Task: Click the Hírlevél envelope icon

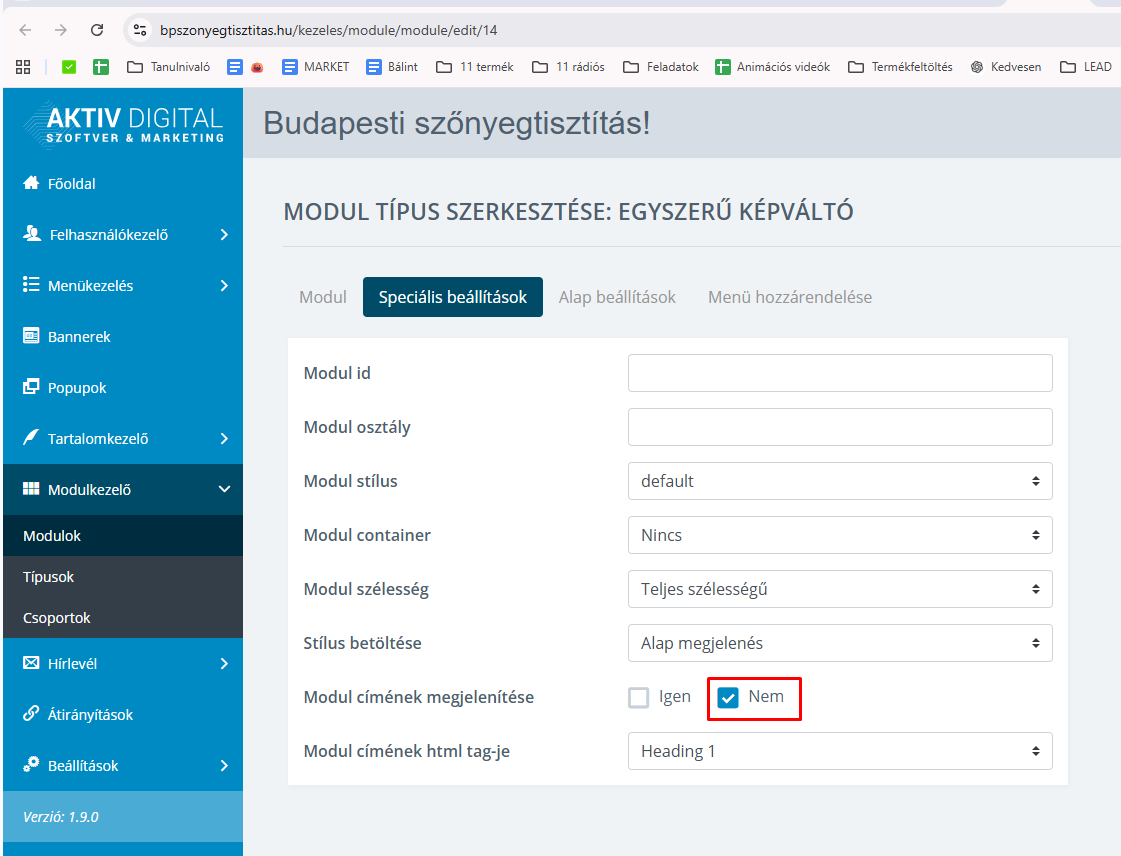Action: tap(31, 663)
